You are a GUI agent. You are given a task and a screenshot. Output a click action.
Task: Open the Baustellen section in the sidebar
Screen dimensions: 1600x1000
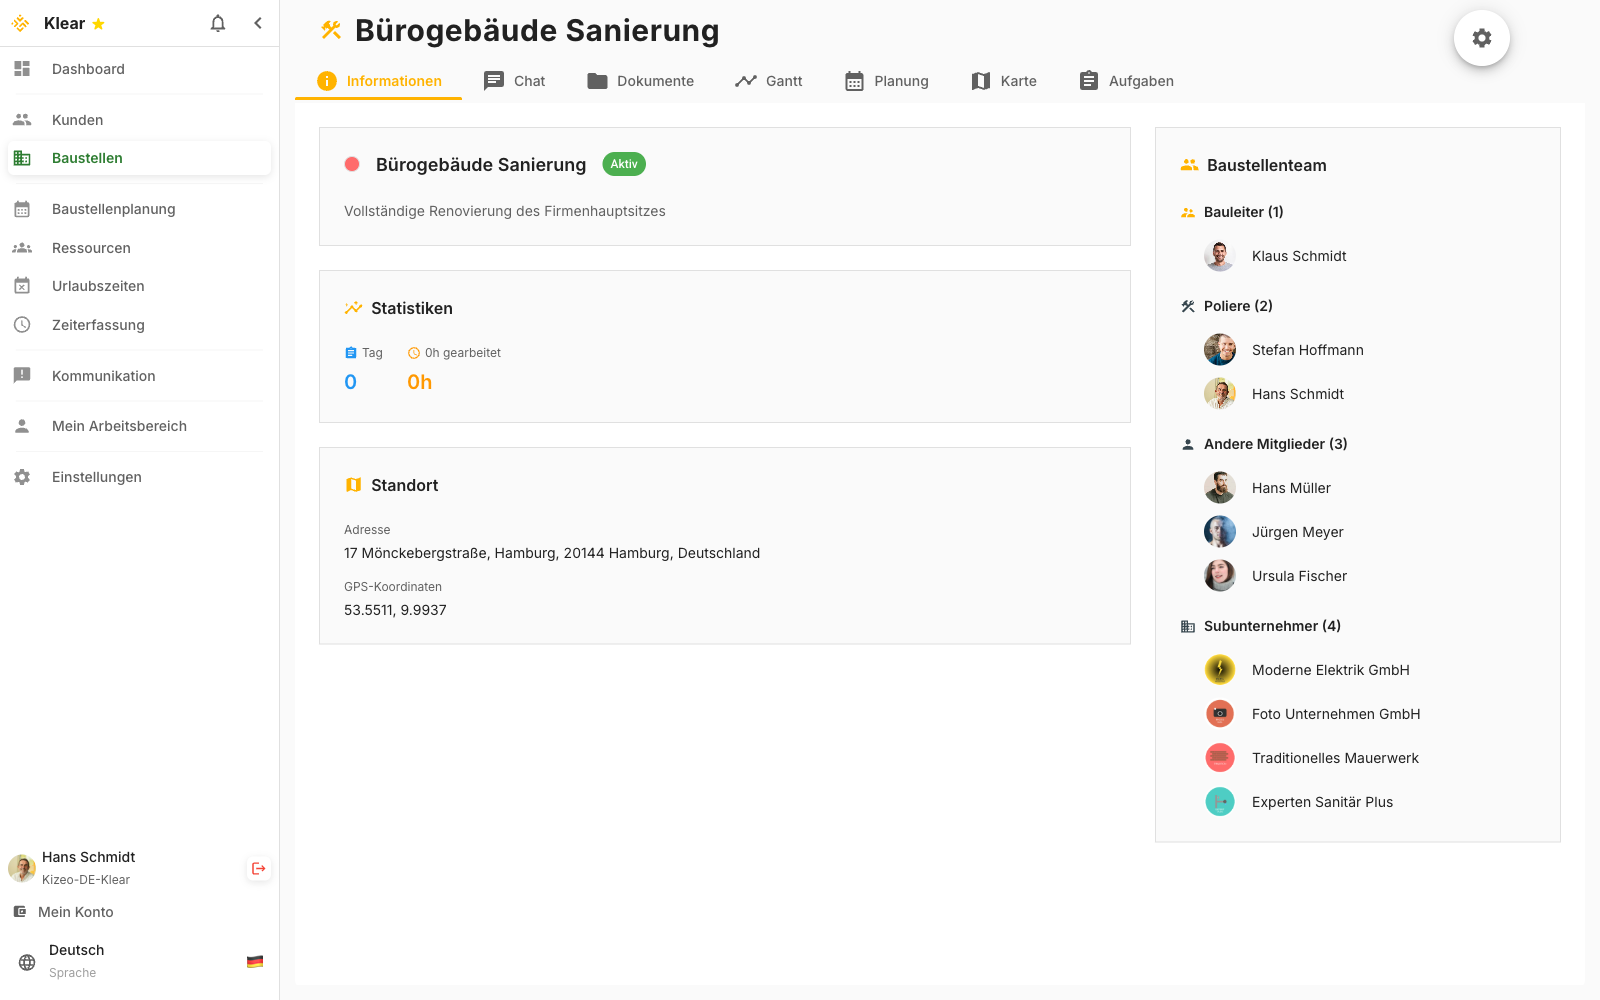click(87, 157)
